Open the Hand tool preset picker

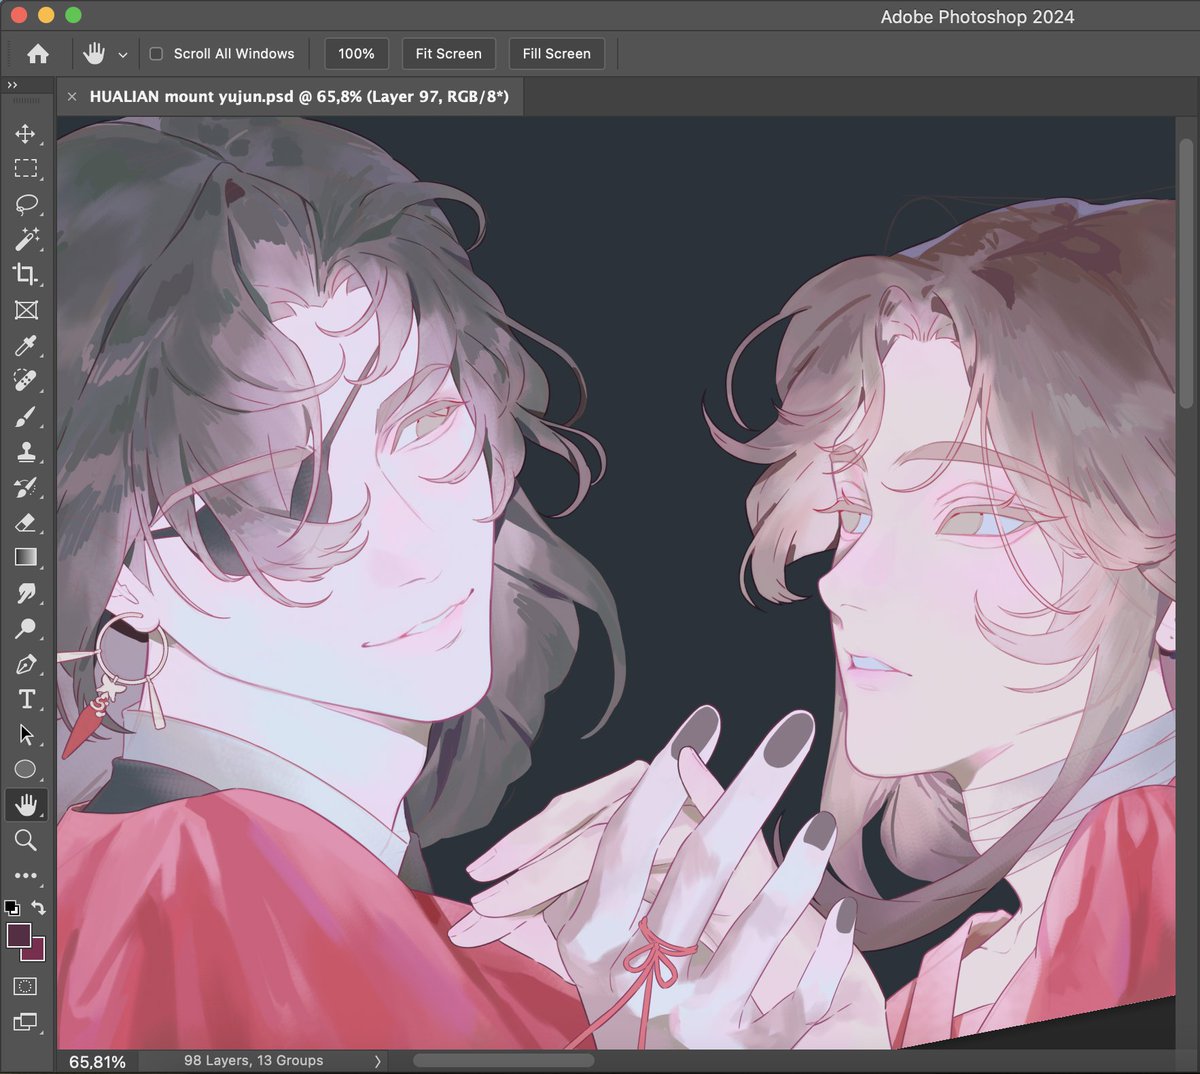tap(123, 55)
